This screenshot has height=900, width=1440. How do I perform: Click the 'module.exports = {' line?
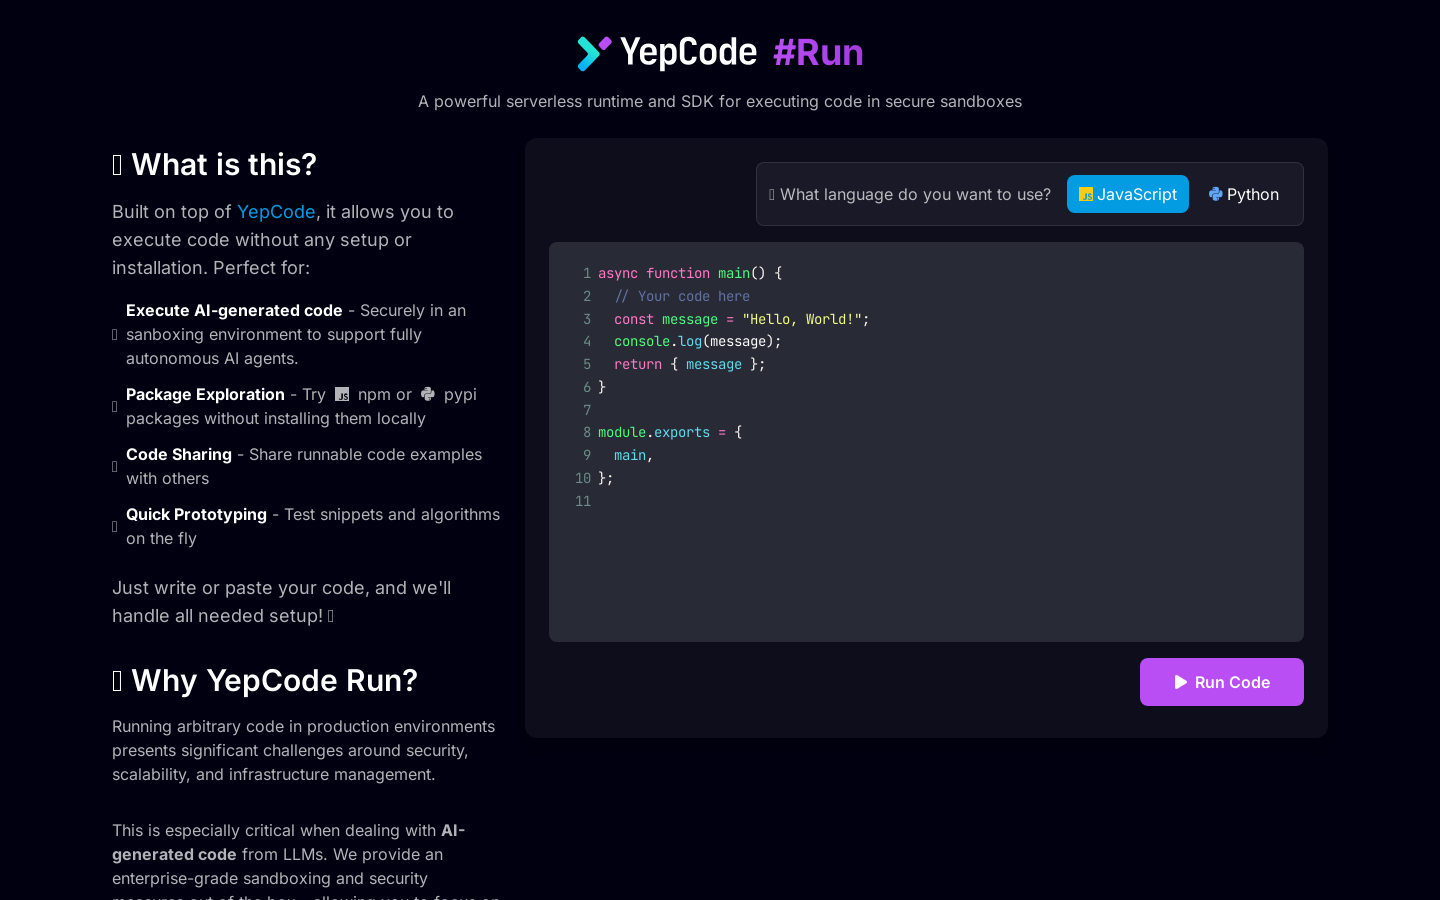(670, 432)
